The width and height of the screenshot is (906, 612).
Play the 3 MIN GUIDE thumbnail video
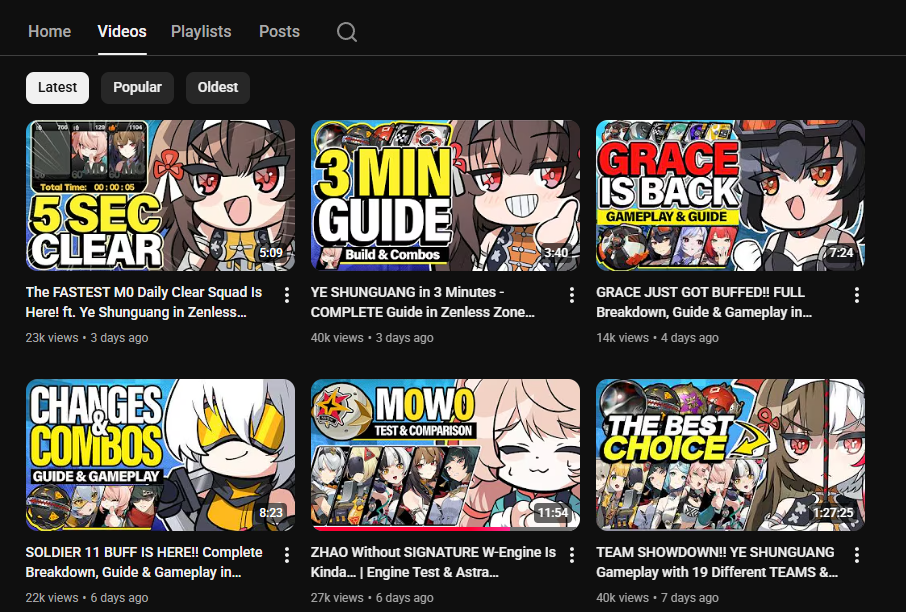[445, 195]
